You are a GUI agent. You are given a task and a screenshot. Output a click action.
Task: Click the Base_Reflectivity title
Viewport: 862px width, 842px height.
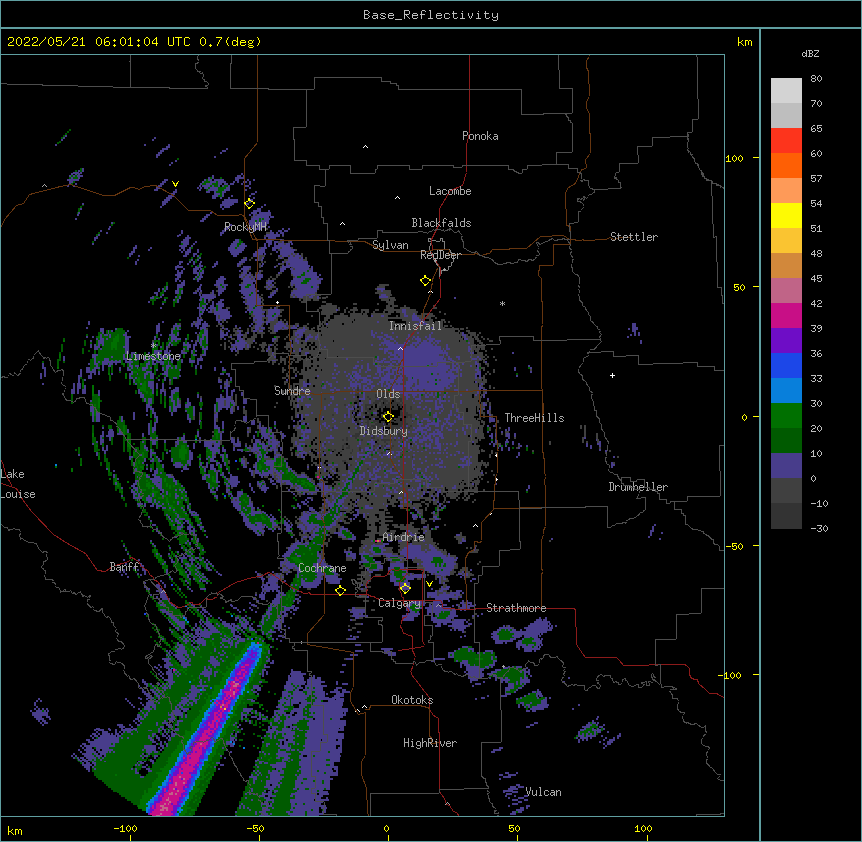click(431, 15)
